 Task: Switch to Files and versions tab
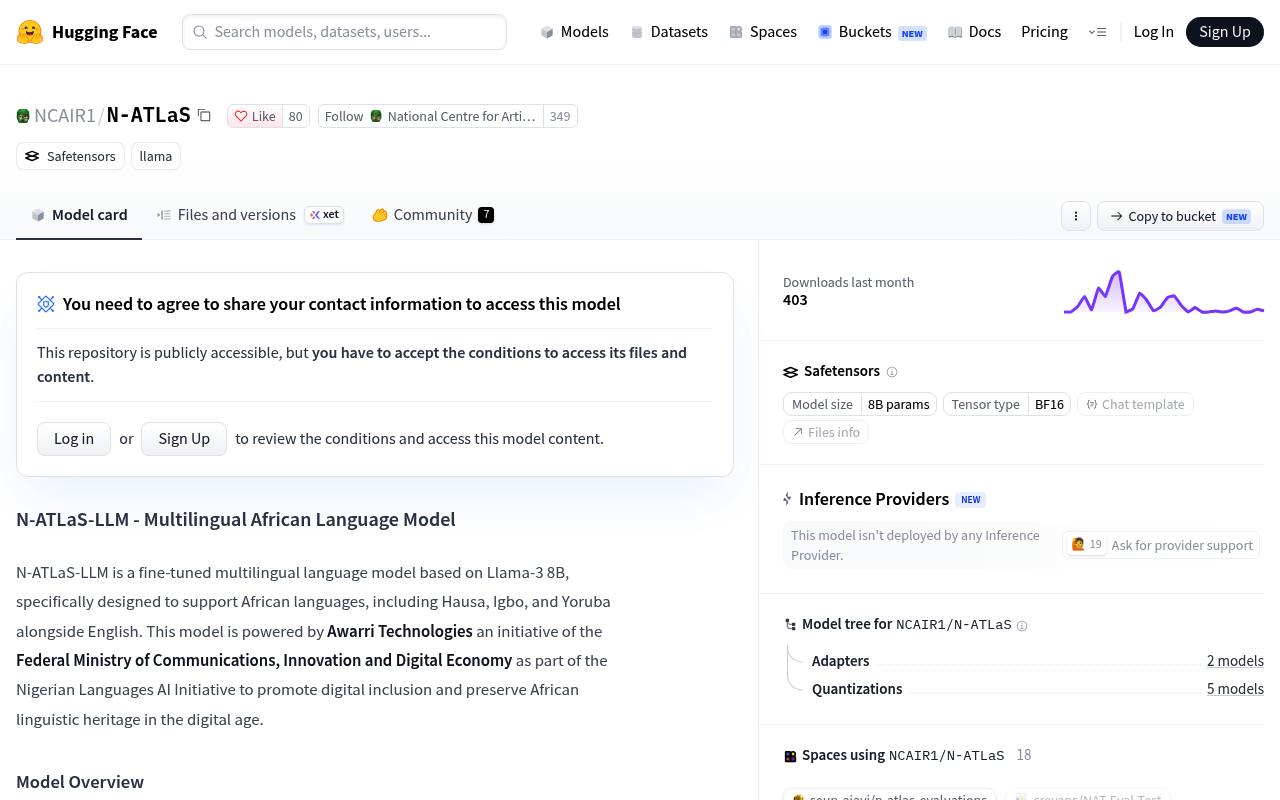click(250, 215)
